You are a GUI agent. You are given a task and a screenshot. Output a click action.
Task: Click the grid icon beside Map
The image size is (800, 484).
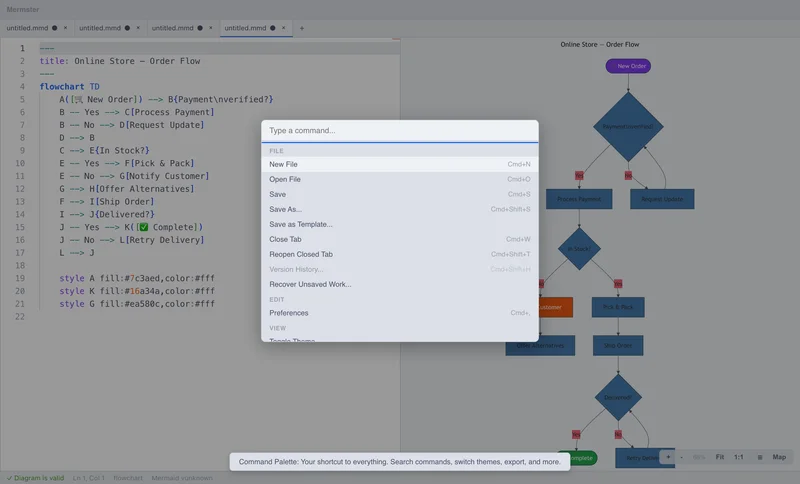pos(760,457)
